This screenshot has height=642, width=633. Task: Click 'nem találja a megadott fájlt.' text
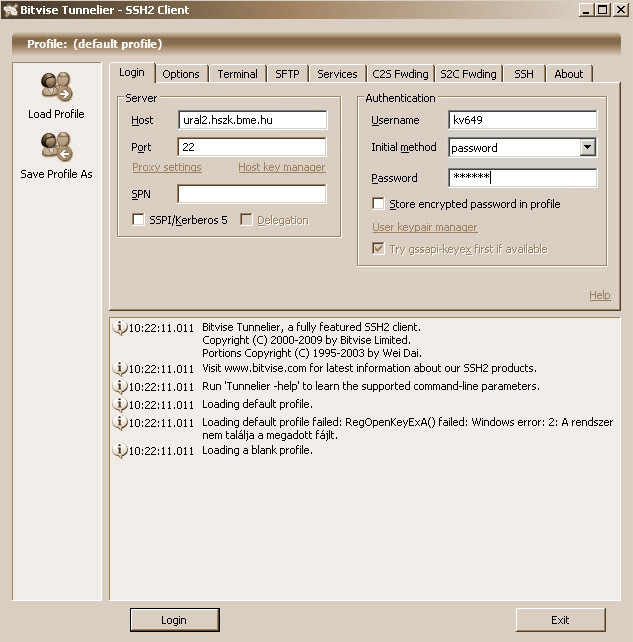[270, 435]
